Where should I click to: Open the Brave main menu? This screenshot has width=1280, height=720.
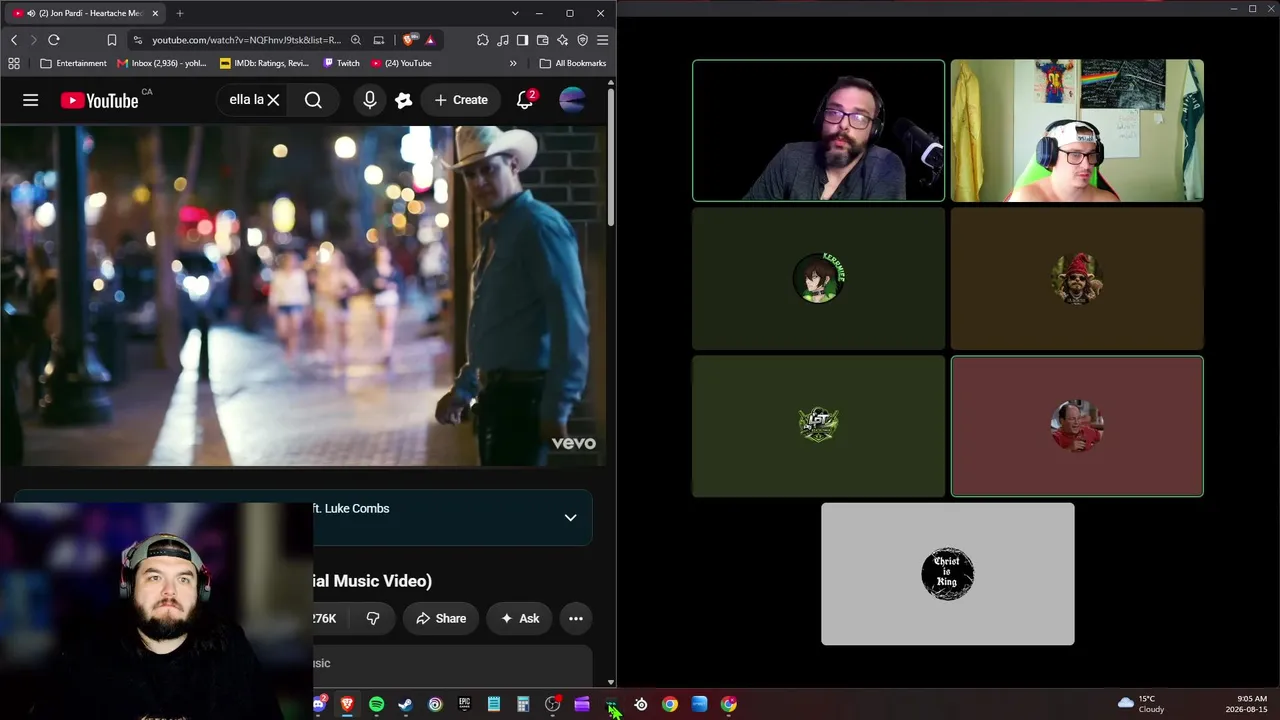602,40
